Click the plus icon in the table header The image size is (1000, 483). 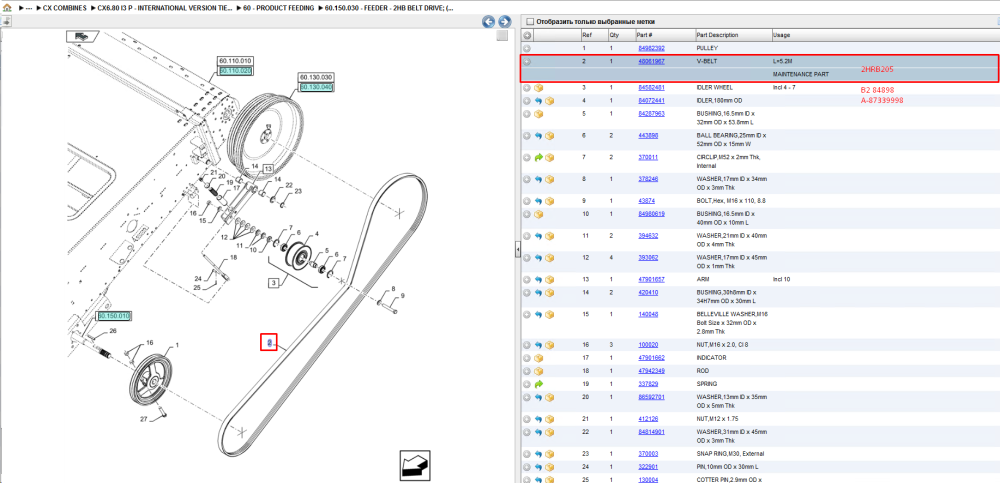click(x=527, y=34)
